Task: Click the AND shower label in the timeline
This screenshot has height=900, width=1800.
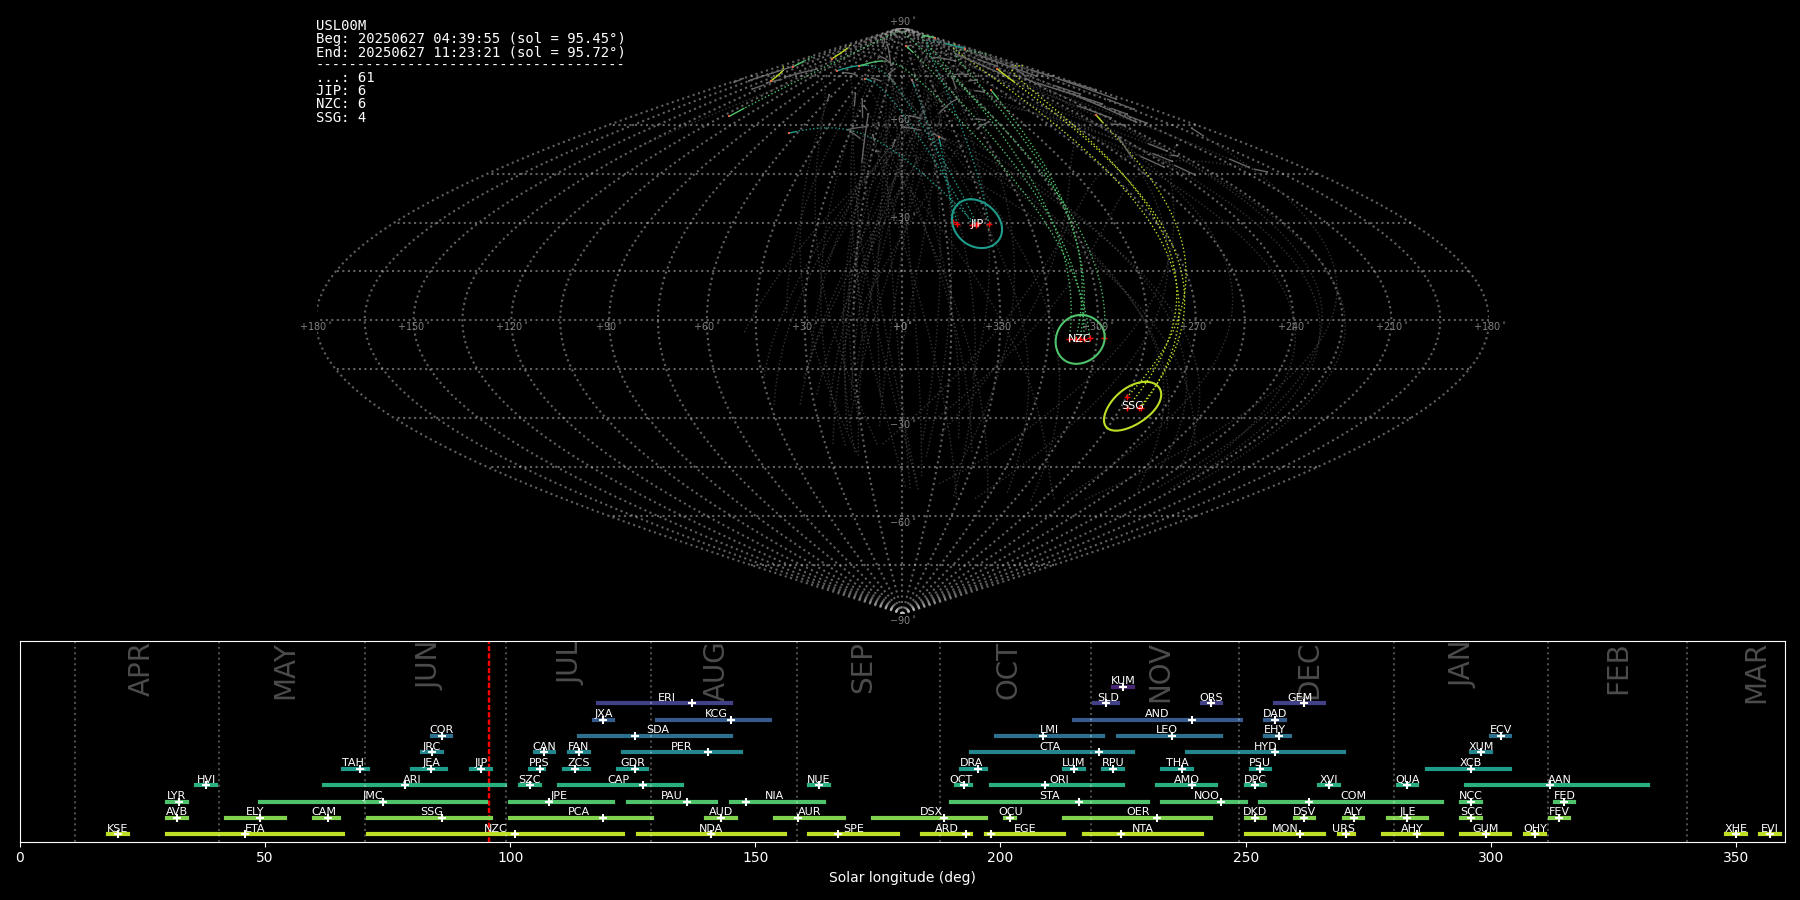Action: [1157, 714]
